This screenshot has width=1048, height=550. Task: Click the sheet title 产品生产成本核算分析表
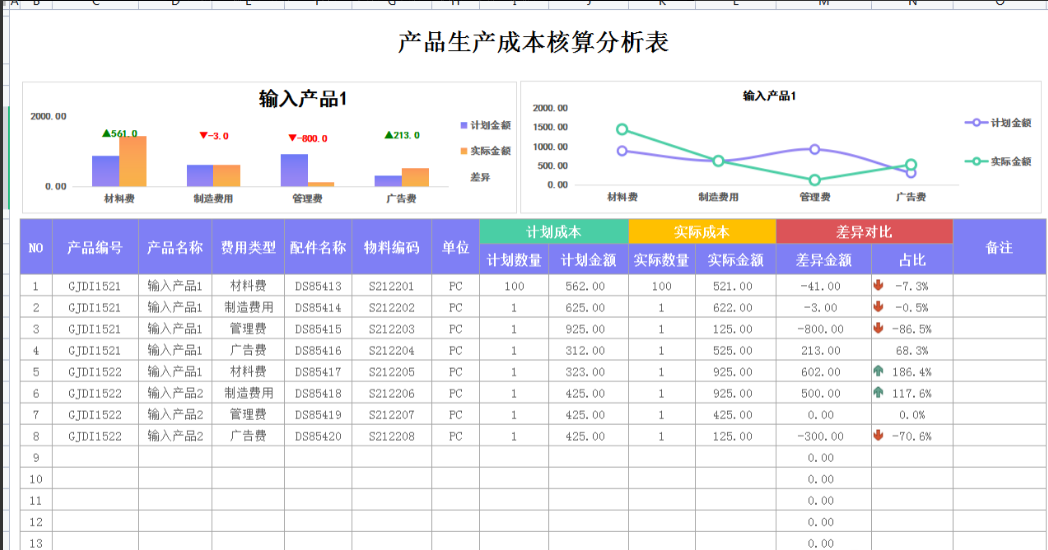pyautogui.click(x=533, y=42)
